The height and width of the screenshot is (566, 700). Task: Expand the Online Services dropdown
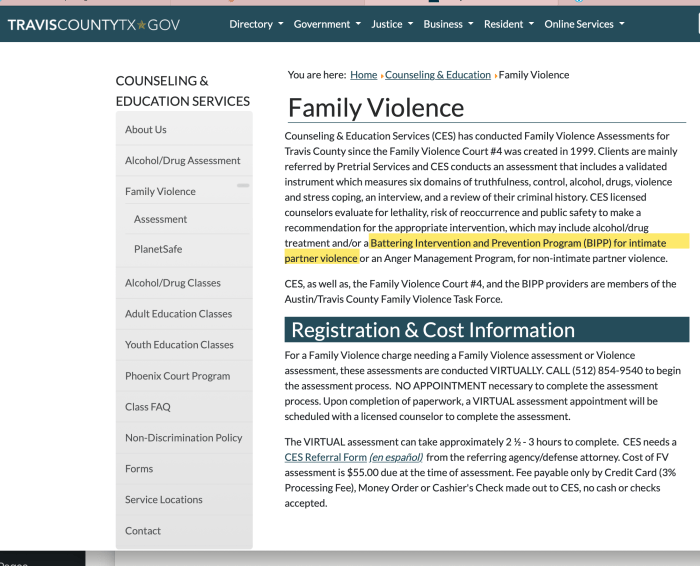(x=584, y=24)
